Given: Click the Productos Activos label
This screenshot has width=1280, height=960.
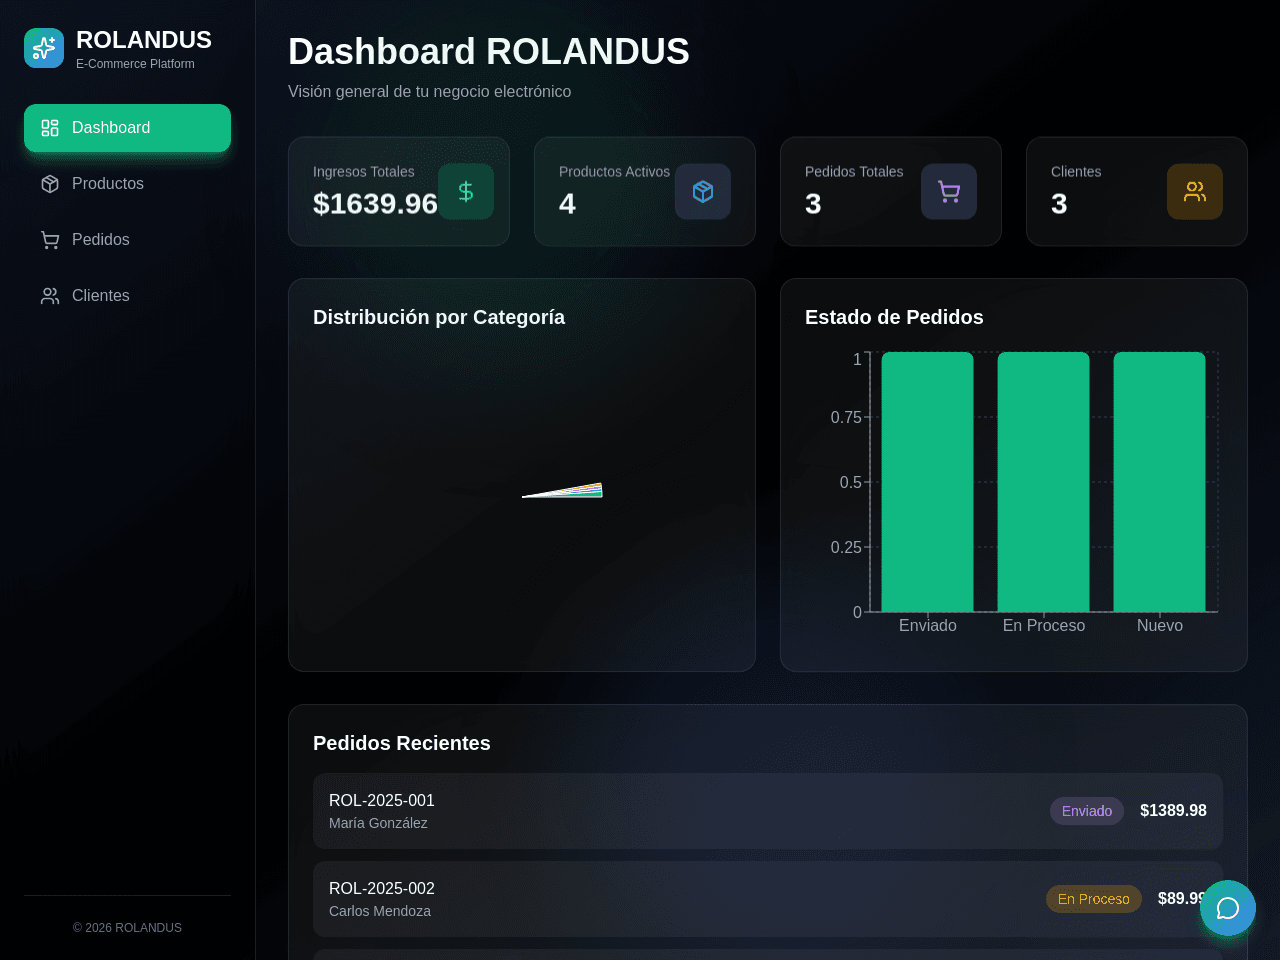Looking at the screenshot, I should [614, 172].
